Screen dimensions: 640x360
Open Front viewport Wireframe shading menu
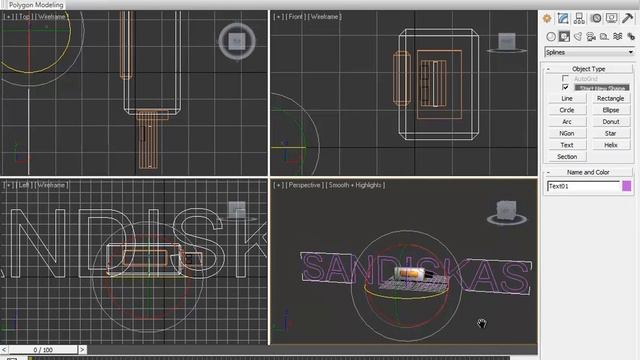click(x=324, y=17)
